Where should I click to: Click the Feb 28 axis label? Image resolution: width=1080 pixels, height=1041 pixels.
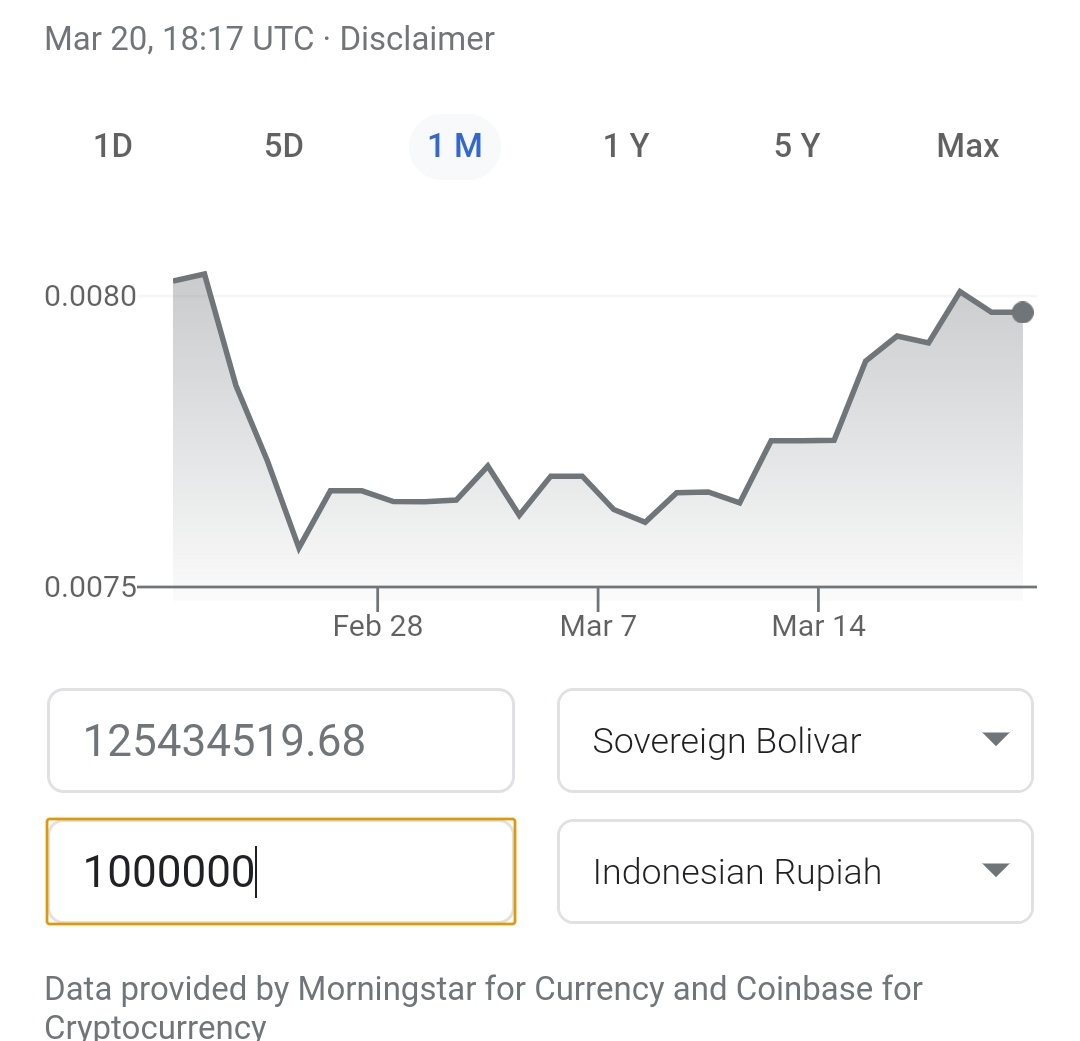tap(377, 626)
